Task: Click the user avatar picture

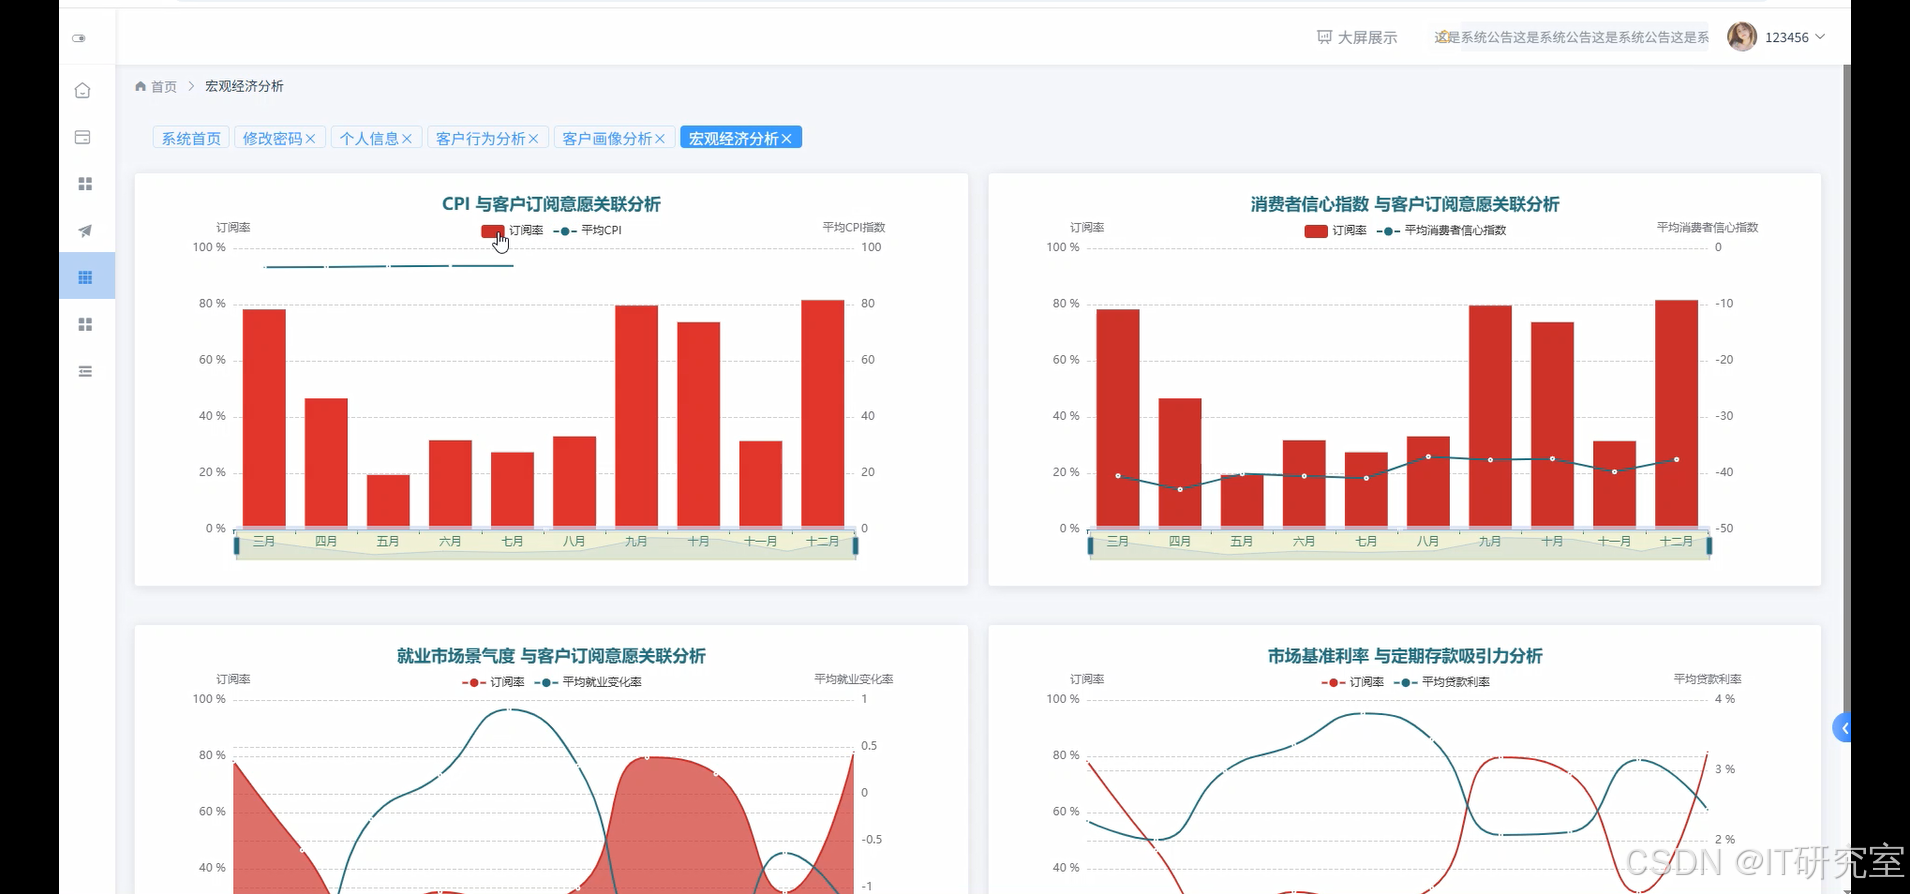Action: tap(1742, 37)
